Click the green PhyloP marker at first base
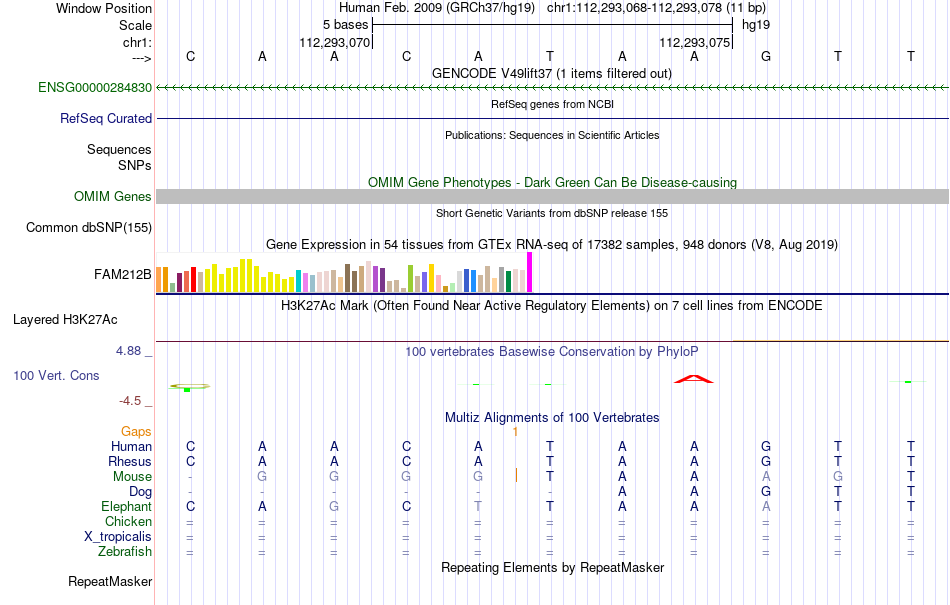Image resolution: width=950 pixels, height=605 pixels. coord(187,389)
